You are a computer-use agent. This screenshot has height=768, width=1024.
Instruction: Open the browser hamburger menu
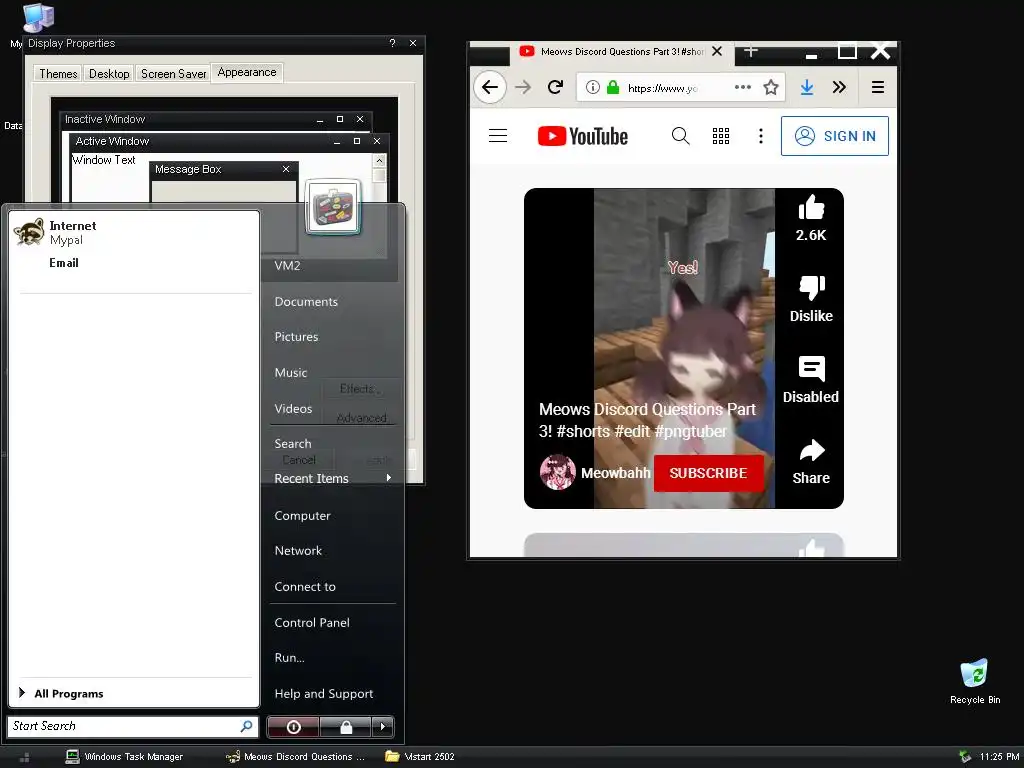tap(878, 87)
